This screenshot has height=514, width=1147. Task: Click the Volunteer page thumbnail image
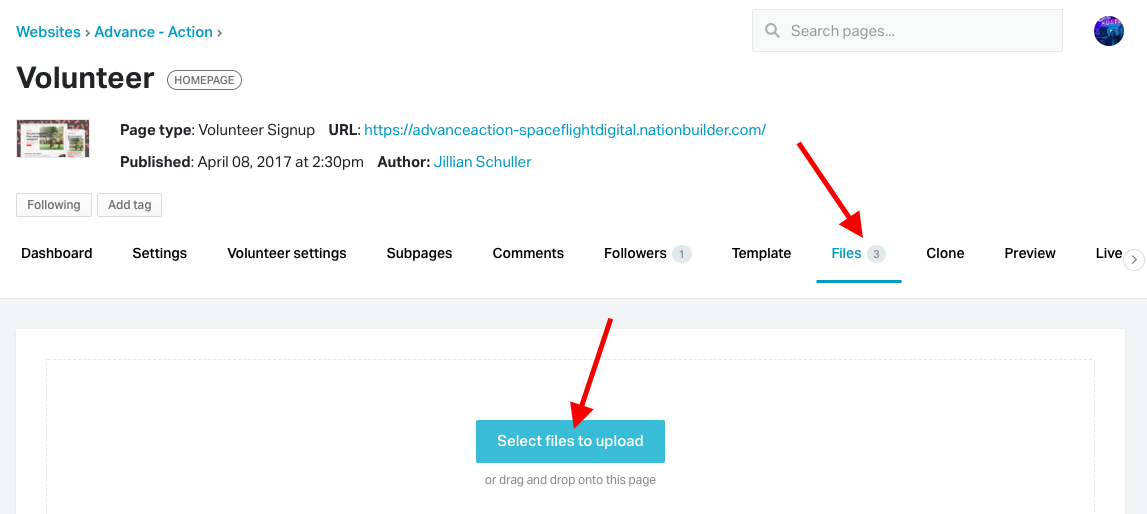pyautogui.click(x=53, y=138)
